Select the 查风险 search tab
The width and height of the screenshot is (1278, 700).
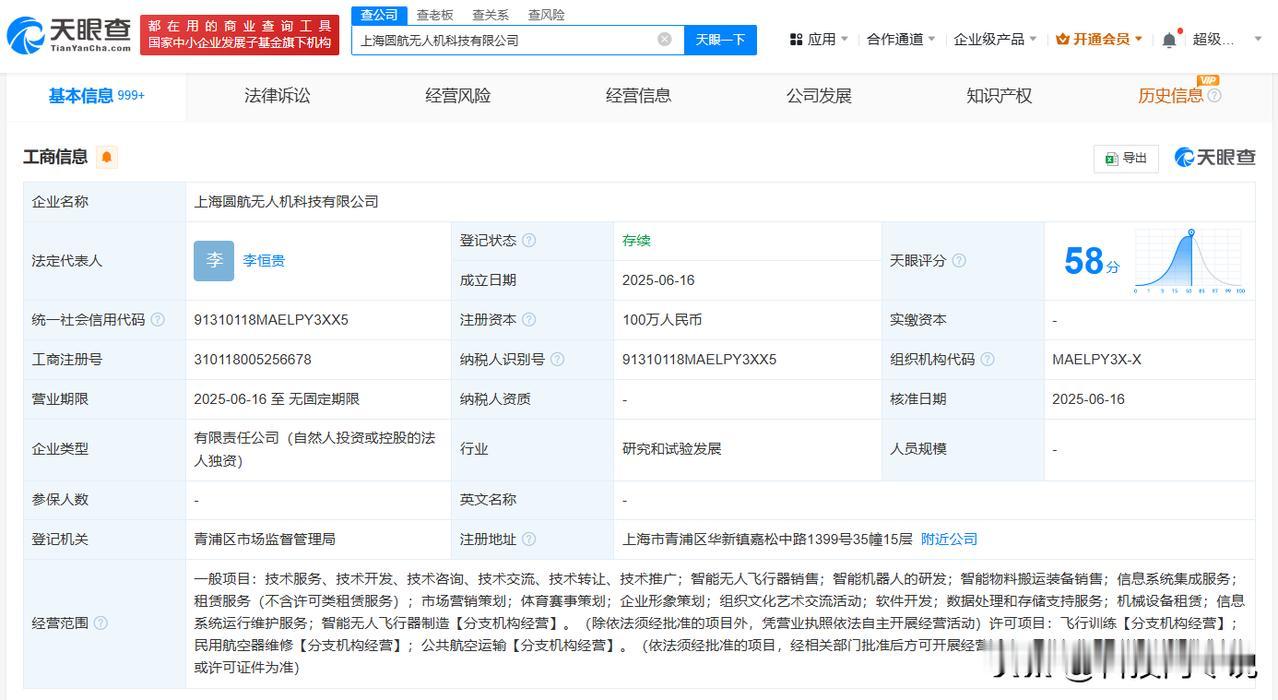coord(546,15)
